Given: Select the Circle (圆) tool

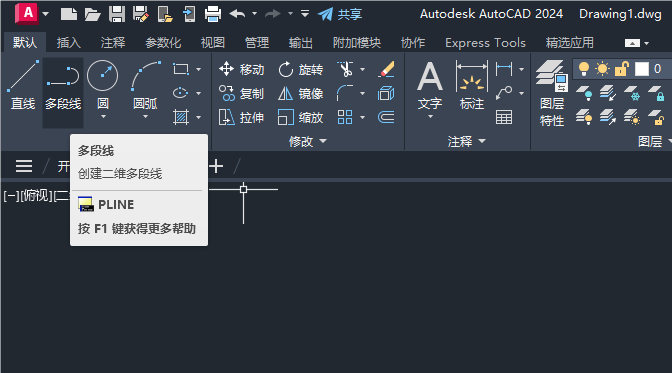Looking at the screenshot, I should pos(102,84).
